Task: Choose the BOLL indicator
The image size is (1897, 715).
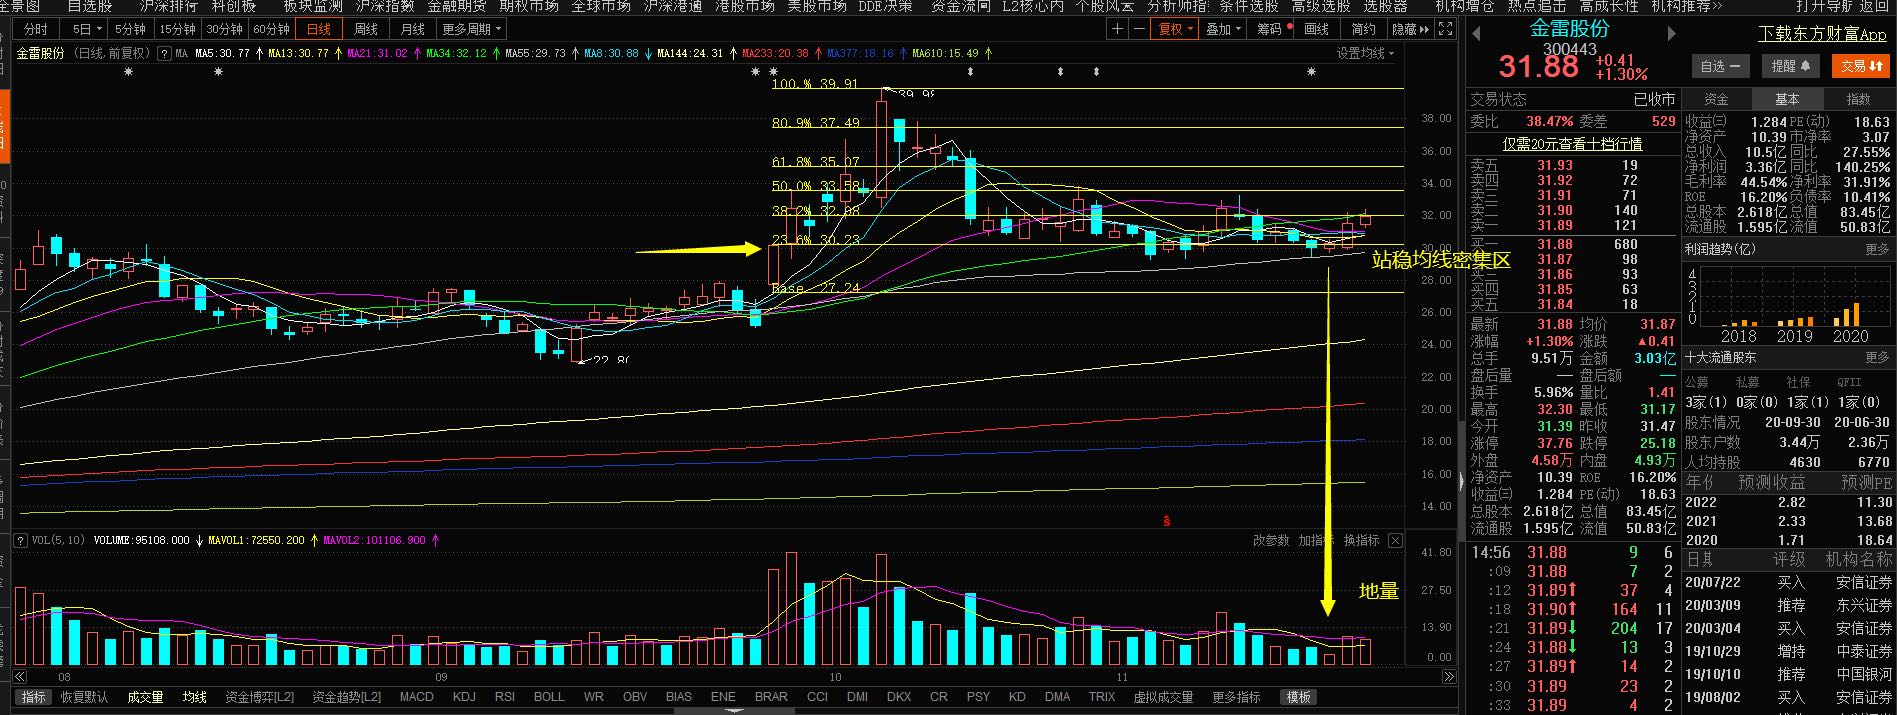Action: pyautogui.click(x=549, y=697)
